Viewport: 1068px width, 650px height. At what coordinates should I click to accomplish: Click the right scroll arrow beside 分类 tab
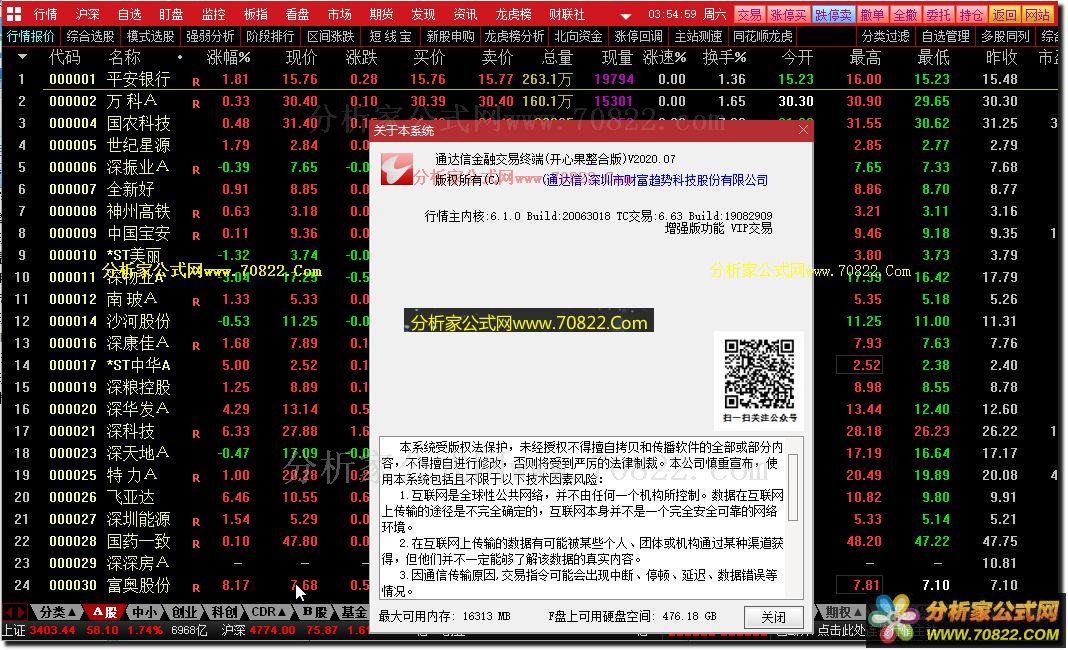(x=20, y=612)
